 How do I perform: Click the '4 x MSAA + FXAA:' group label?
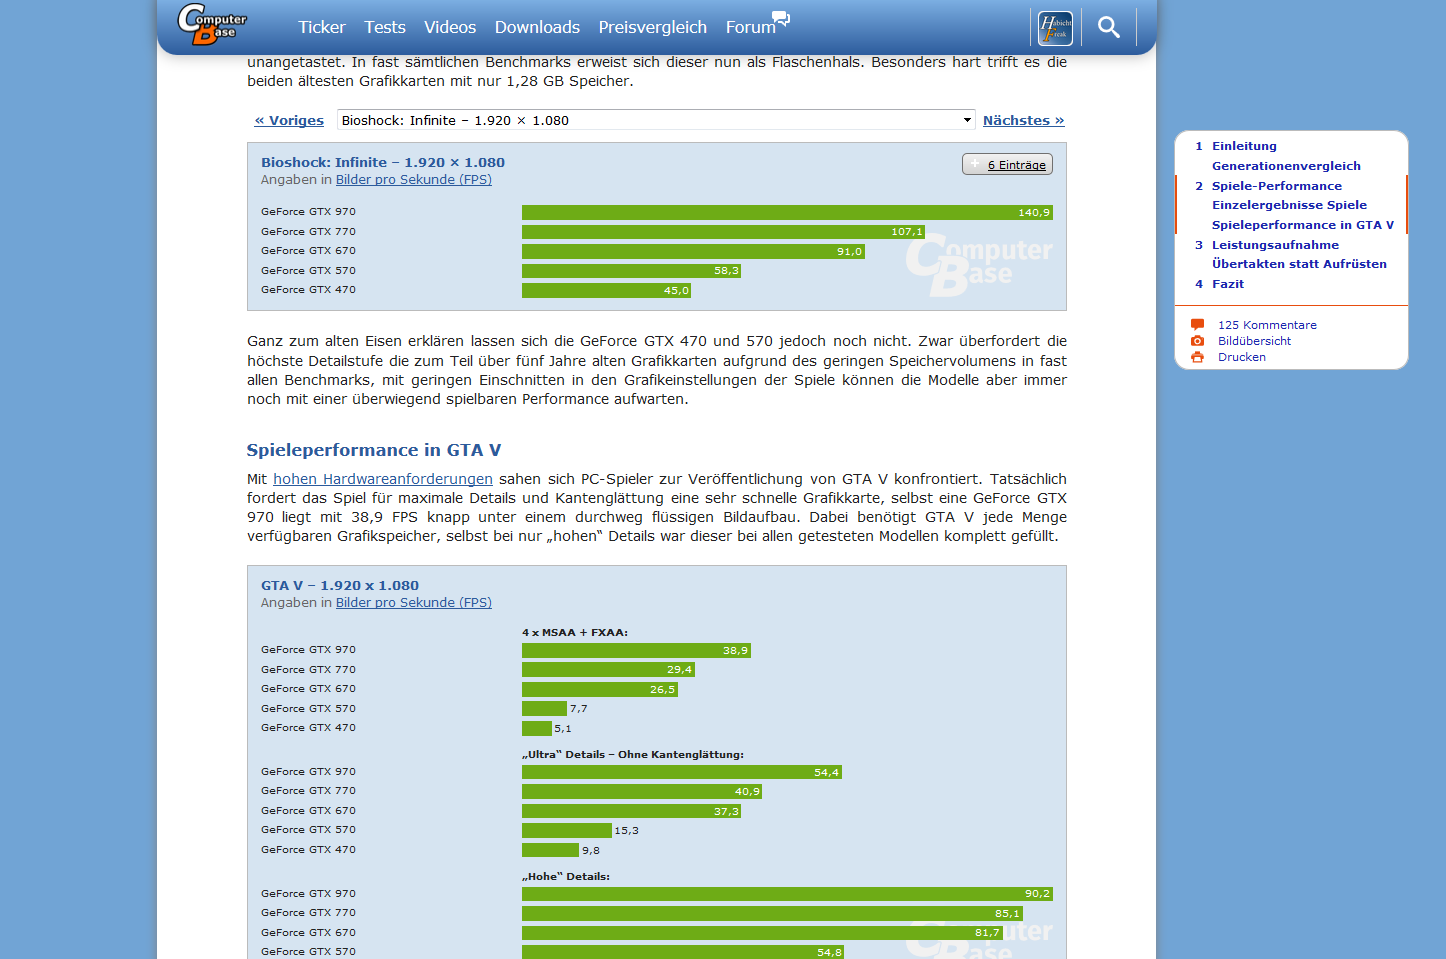coord(575,632)
